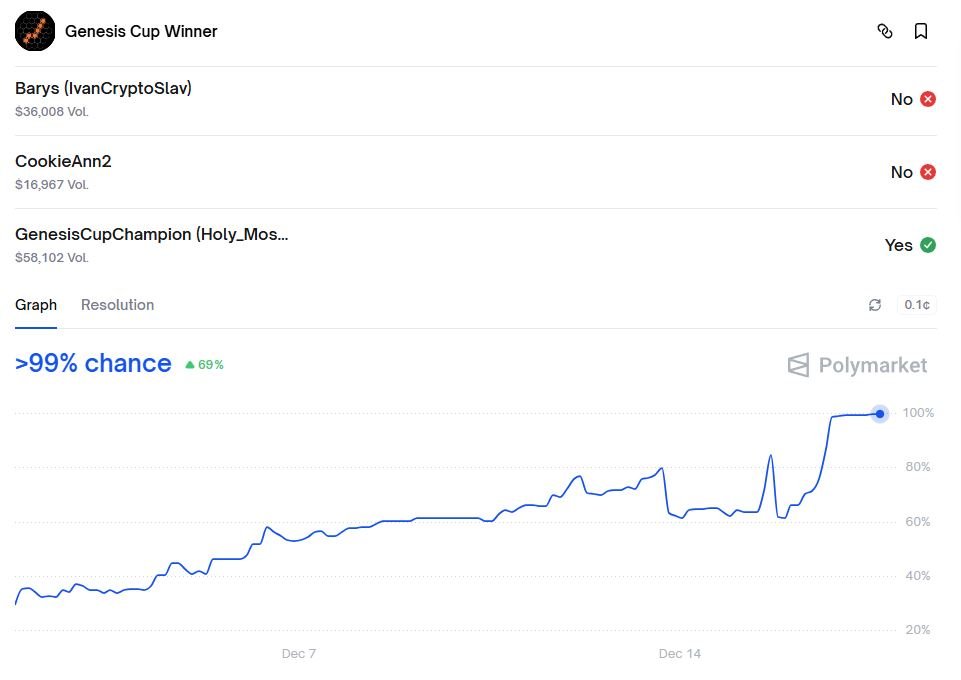Click the green 69% up-arrow indicator
The height and width of the screenshot is (680, 961).
coord(204,365)
